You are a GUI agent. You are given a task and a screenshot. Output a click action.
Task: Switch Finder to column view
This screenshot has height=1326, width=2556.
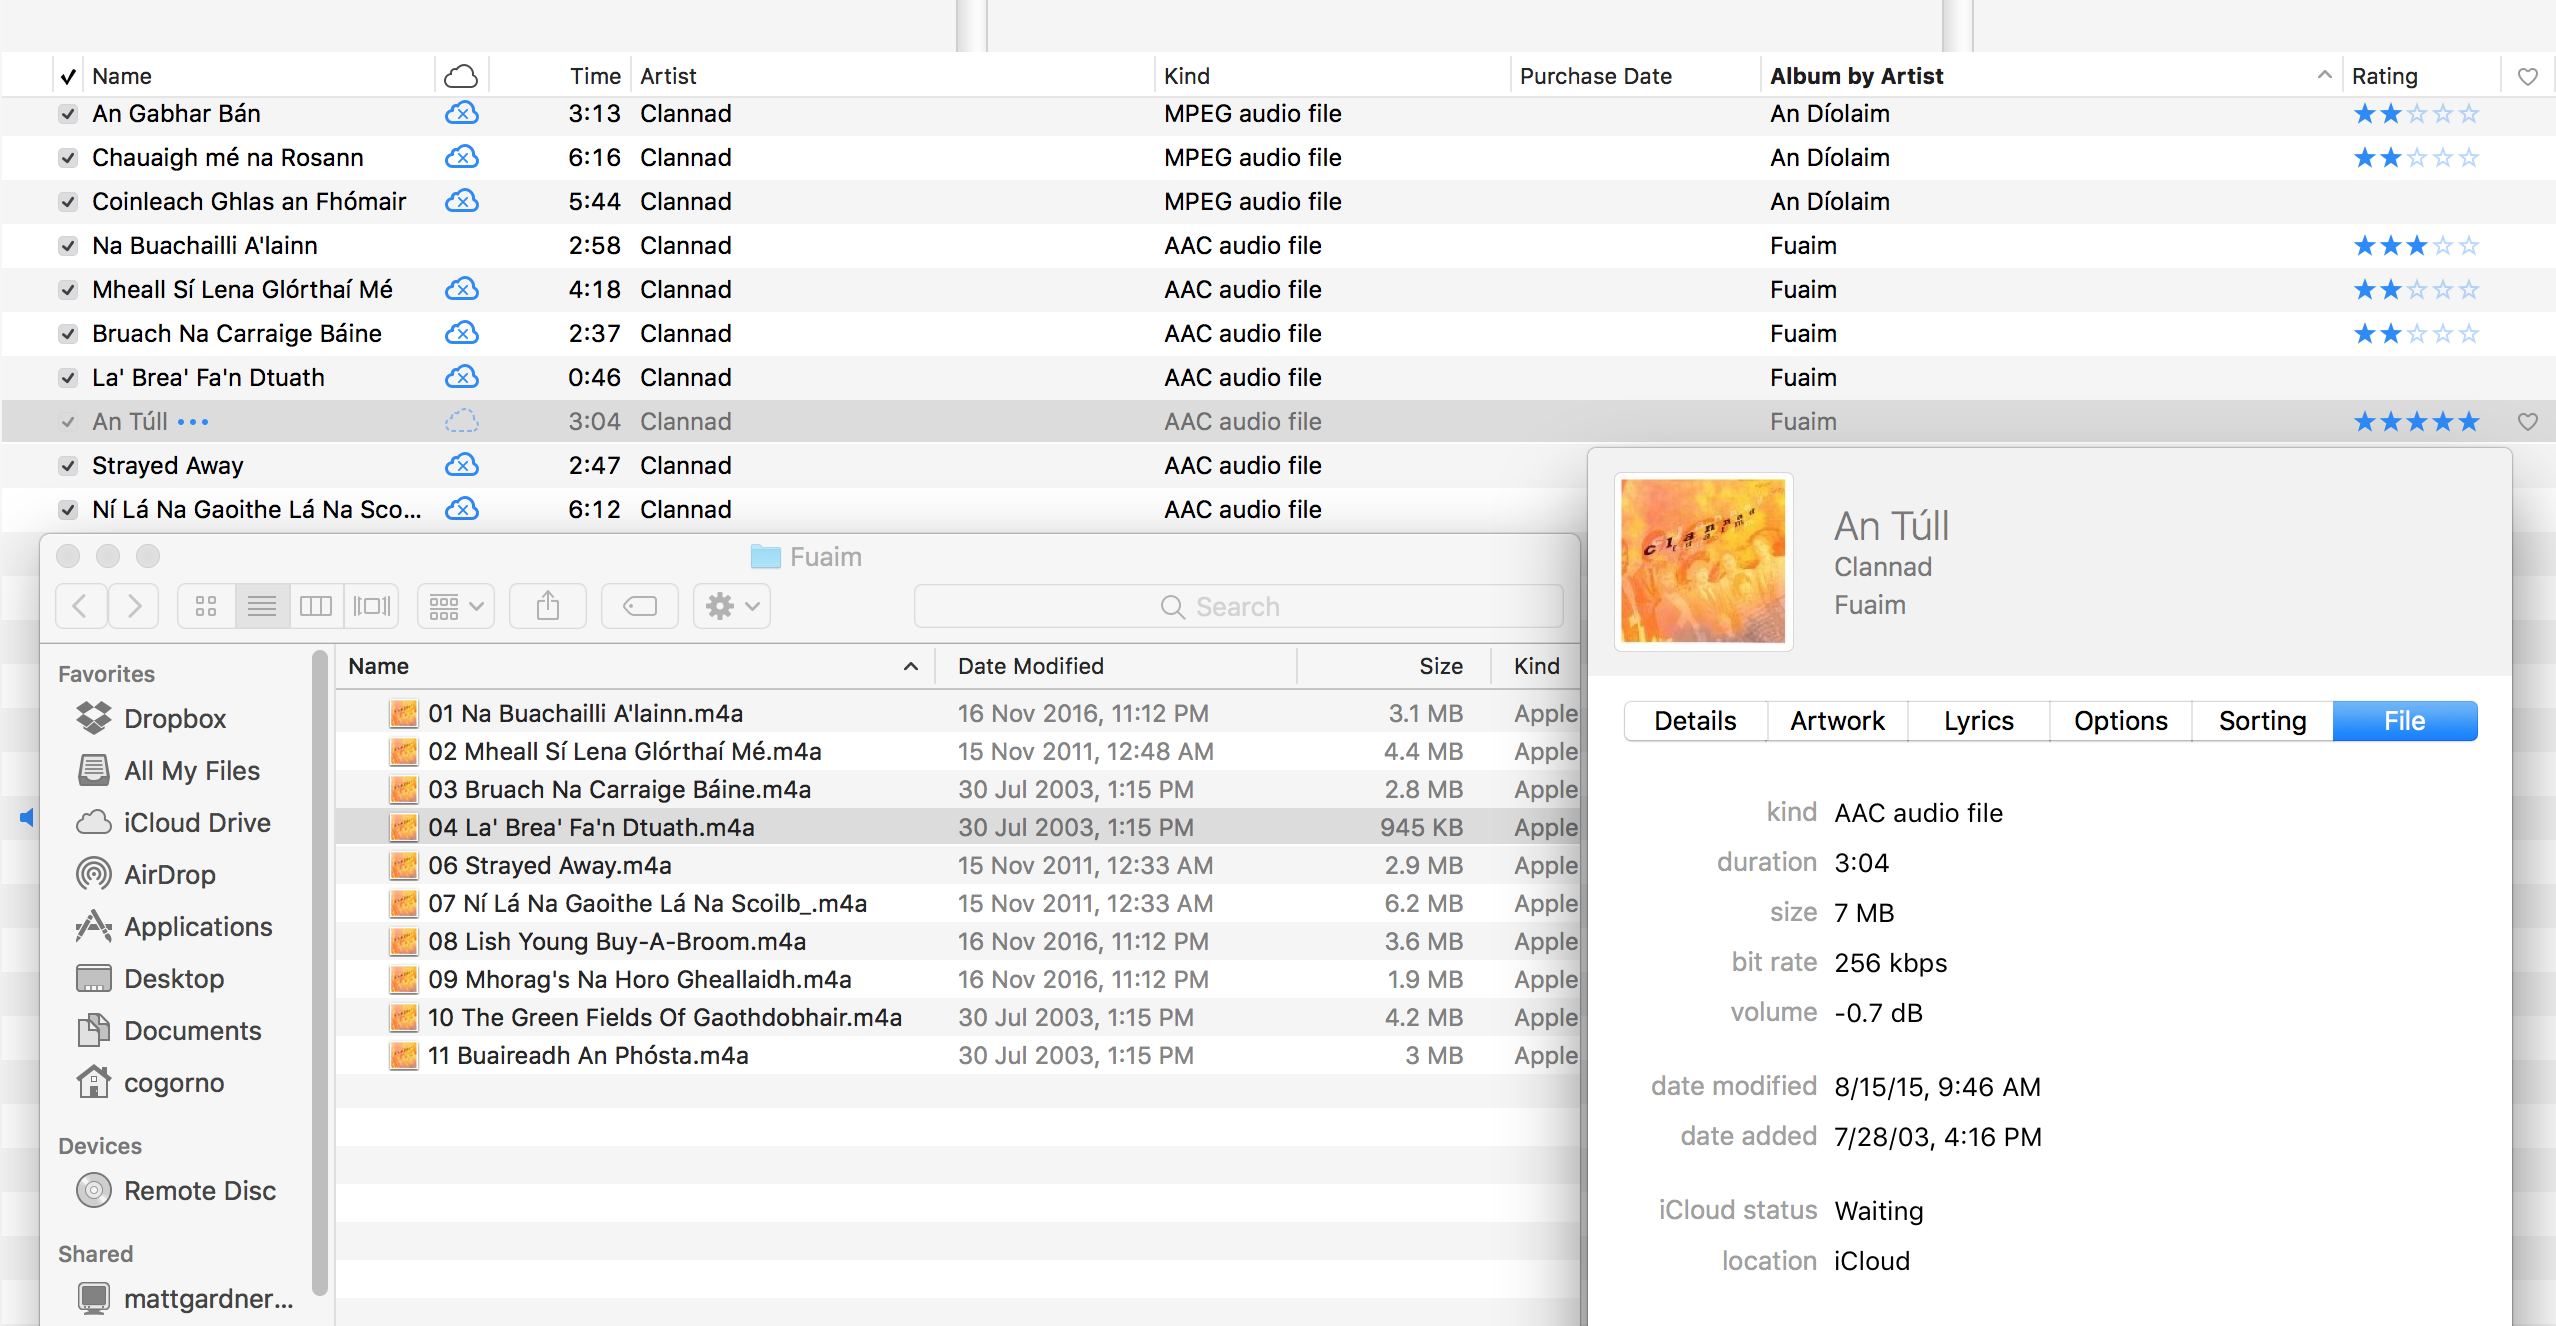(316, 606)
